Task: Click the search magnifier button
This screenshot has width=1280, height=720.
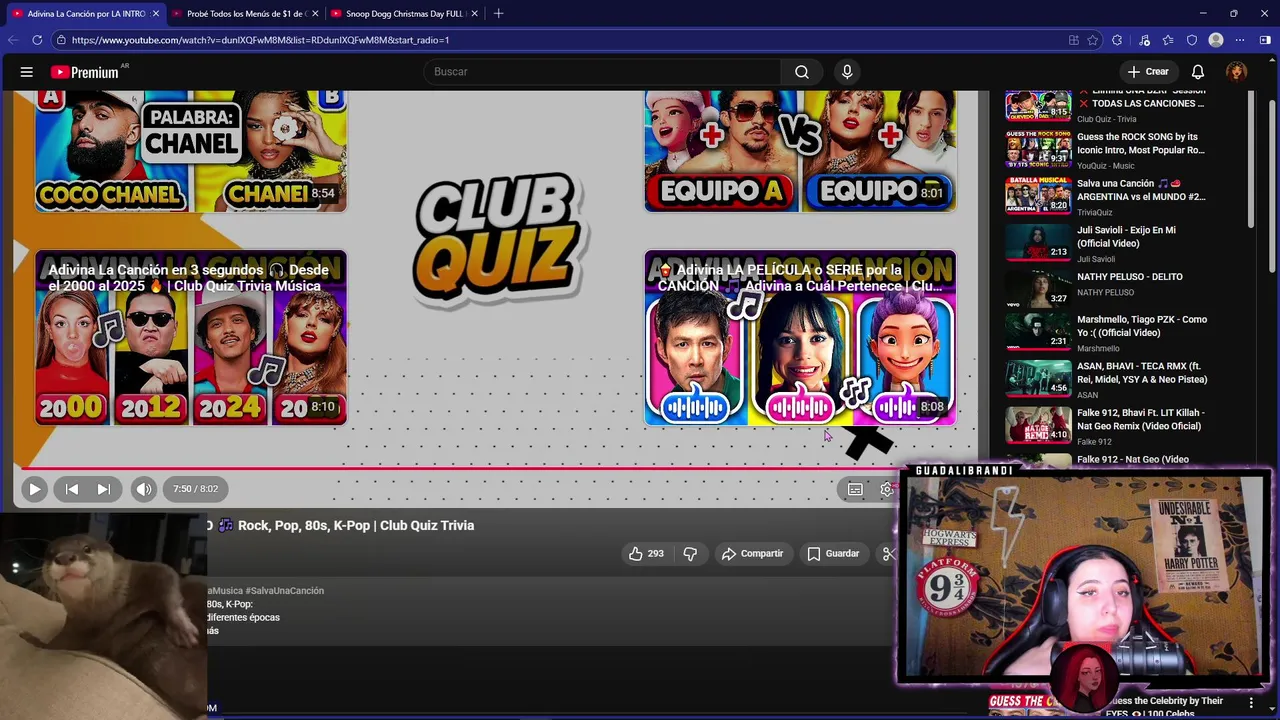Action: click(x=802, y=72)
